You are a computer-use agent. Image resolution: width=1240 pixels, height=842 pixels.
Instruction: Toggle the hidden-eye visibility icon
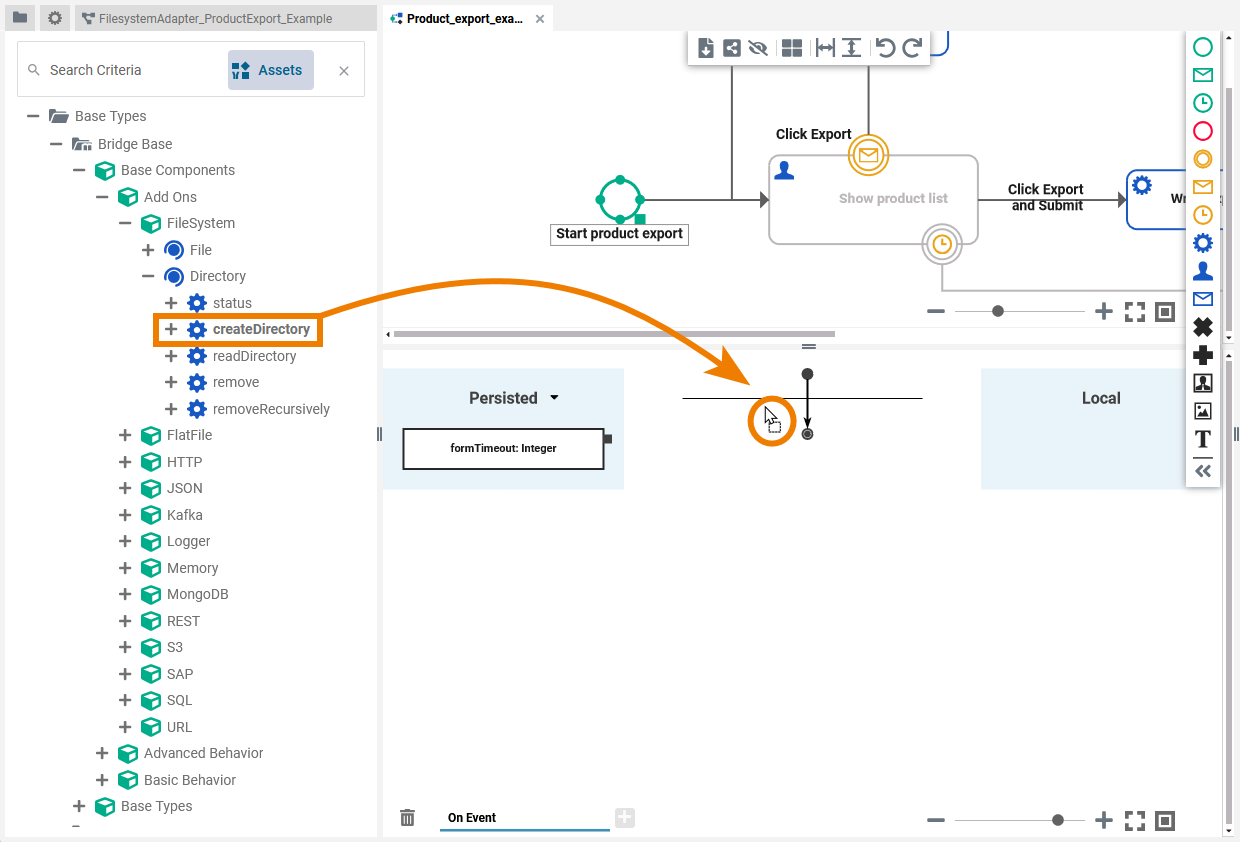click(x=757, y=48)
